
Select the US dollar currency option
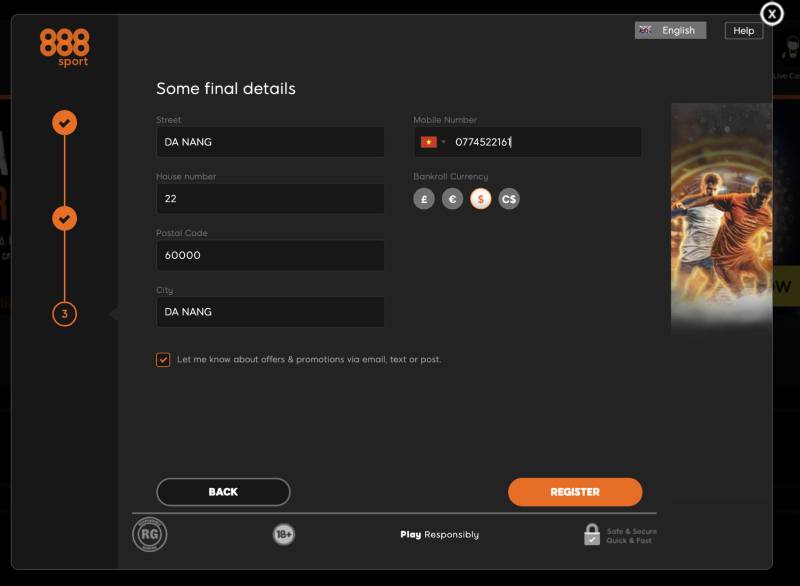point(481,199)
